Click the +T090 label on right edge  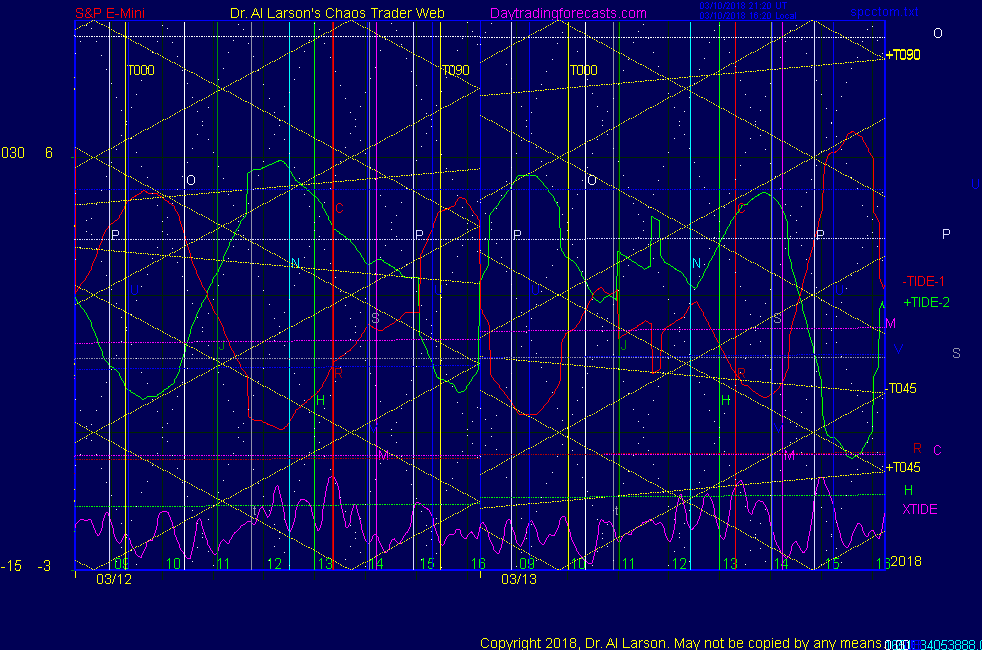point(904,55)
